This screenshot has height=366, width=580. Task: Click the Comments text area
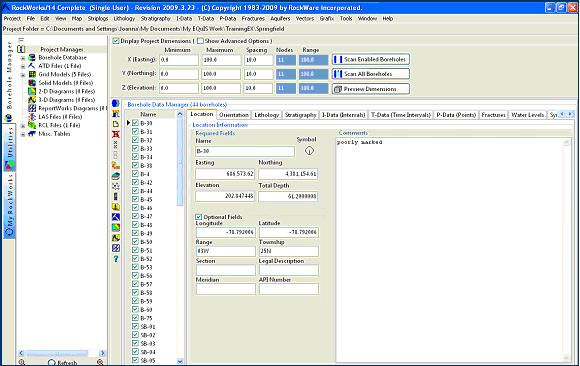pos(453,250)
